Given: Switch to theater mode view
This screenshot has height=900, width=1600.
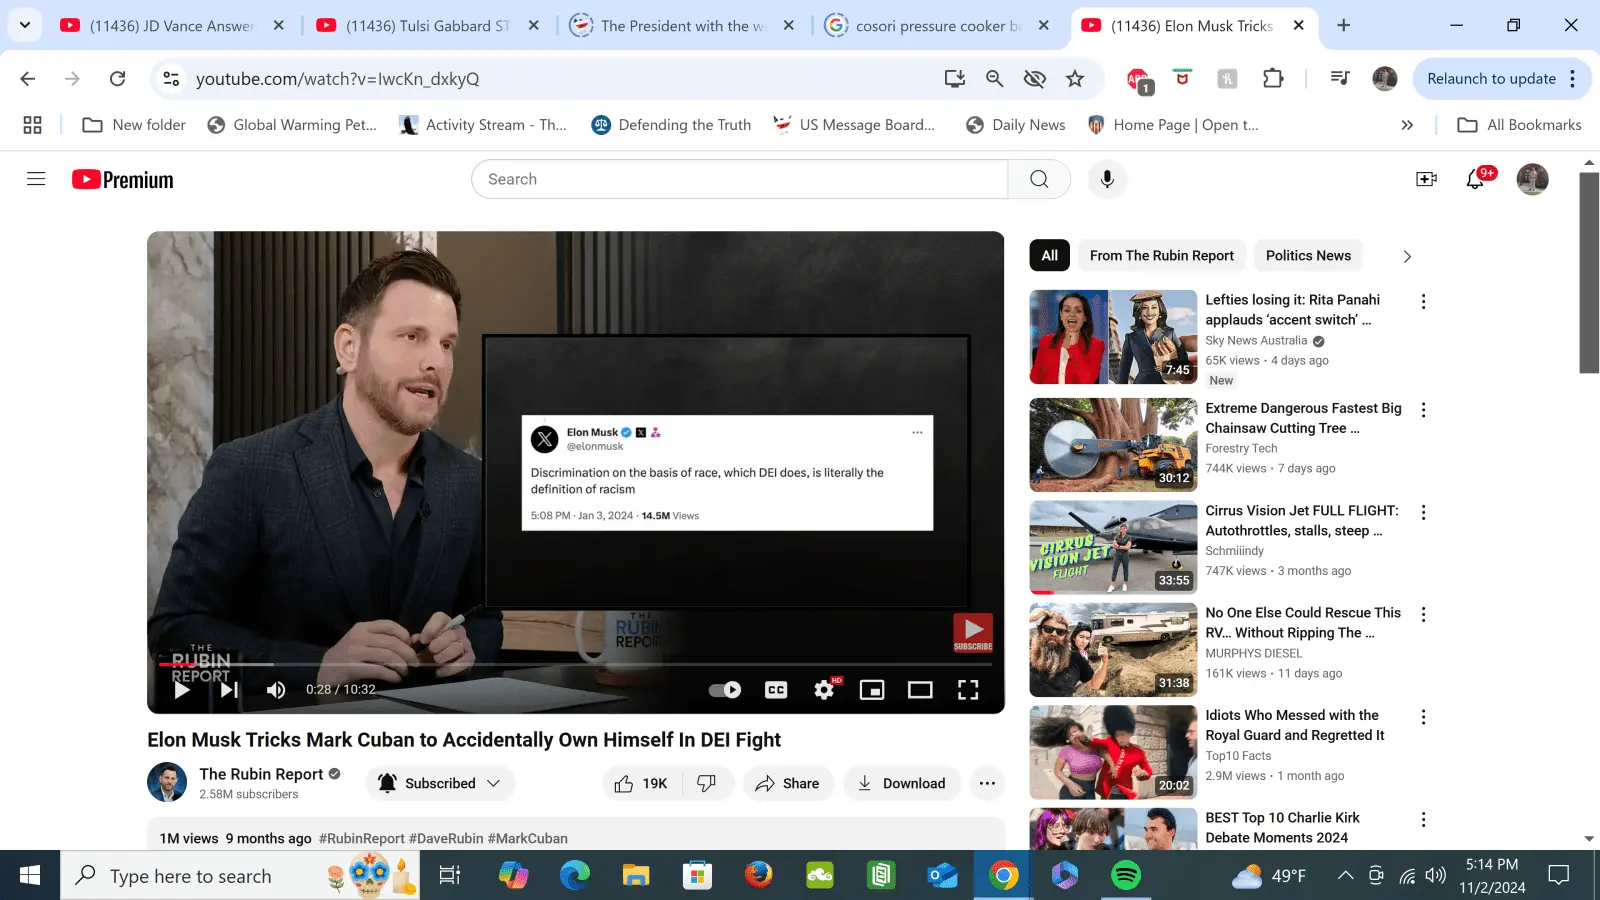Looking at the screenshot, I should pos(919,689).
